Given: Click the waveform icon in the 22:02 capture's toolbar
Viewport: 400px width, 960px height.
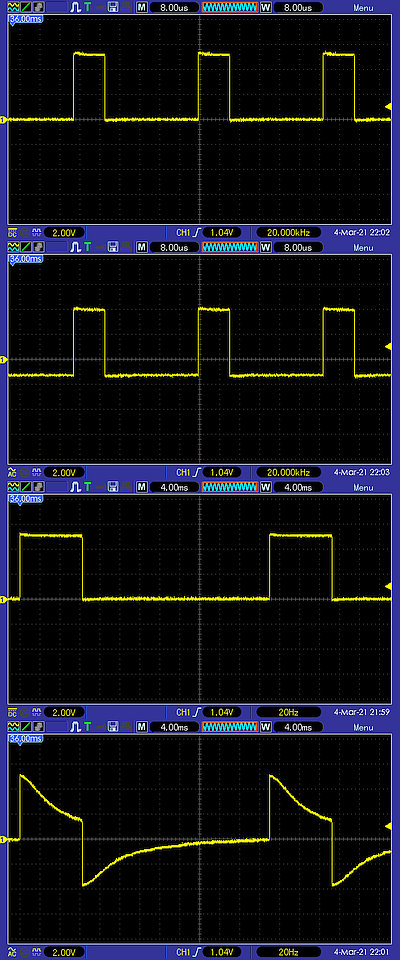Looking at the screenshot, I should click(12, 7).
